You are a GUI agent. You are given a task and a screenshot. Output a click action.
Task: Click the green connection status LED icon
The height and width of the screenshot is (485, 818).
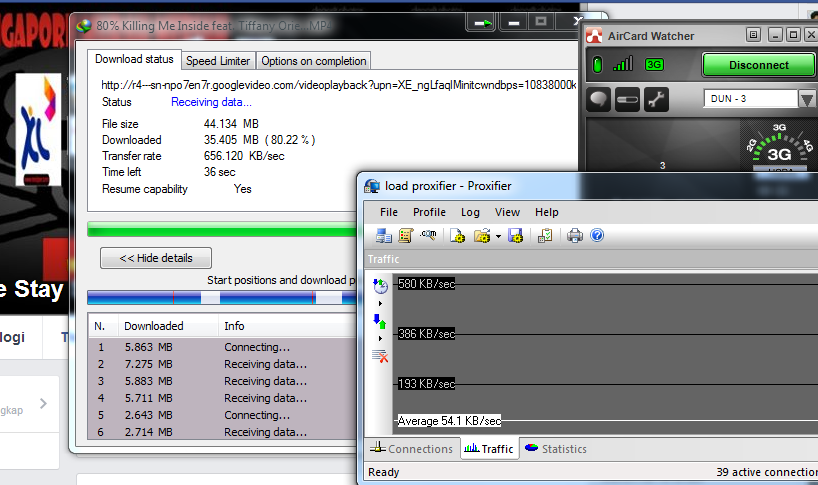tap(598, 65)
